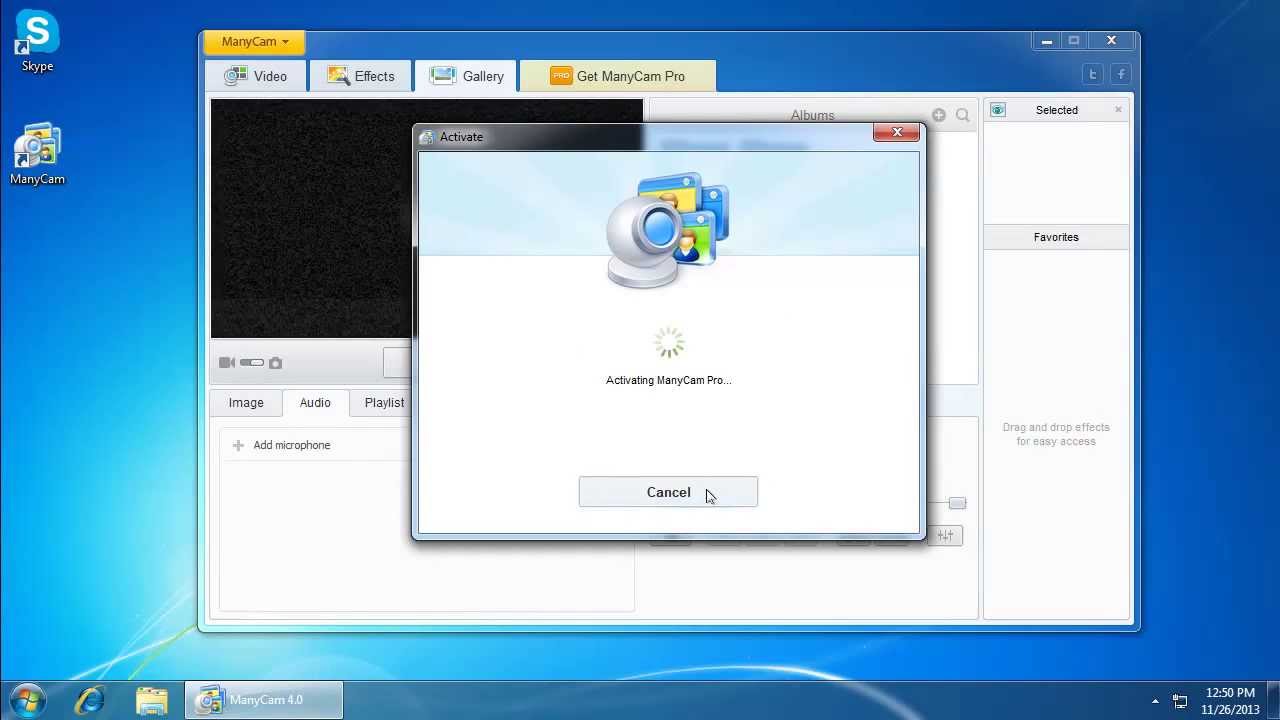Launch Internet Explorer from the taskbar
This screenshot has width=1280, height=720.
click(x=90, y=700)
